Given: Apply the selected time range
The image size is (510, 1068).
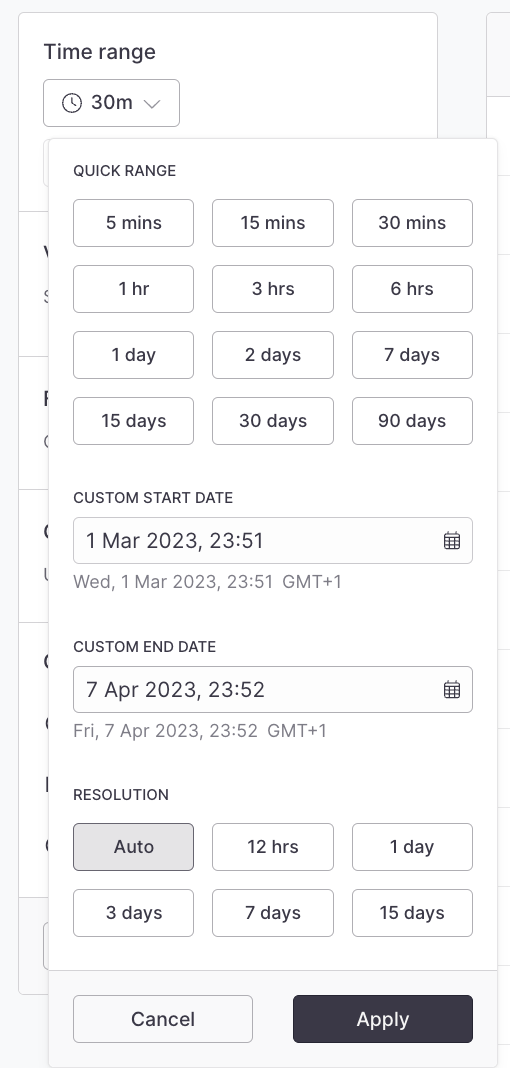Looking at the screenshot, I should click(383, 1019).
